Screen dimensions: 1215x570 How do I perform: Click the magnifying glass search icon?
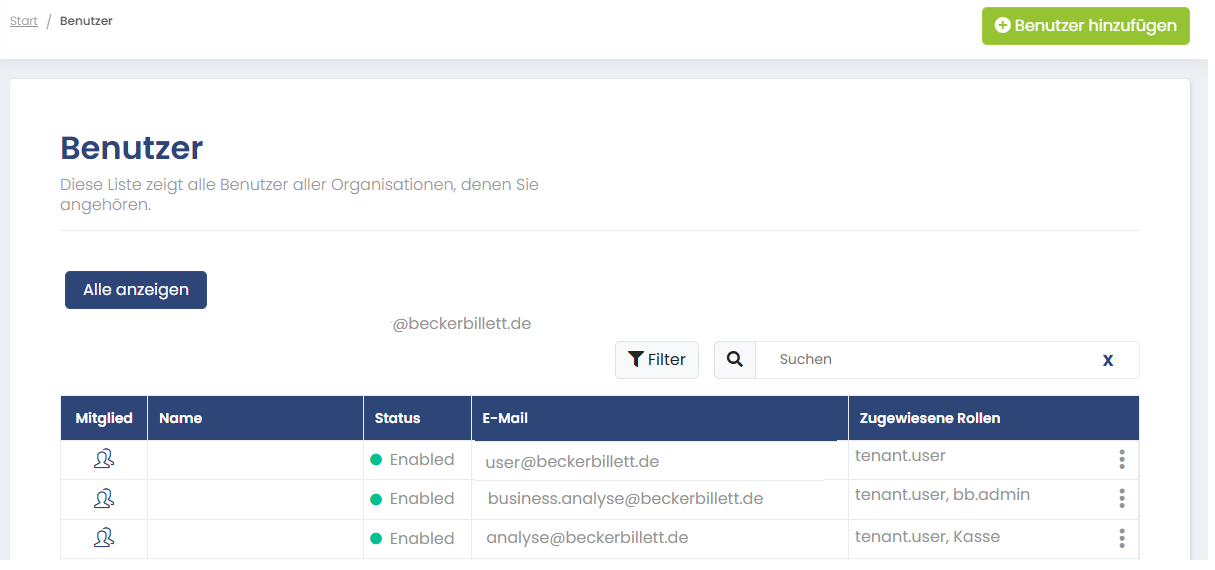tap(735, 360)
